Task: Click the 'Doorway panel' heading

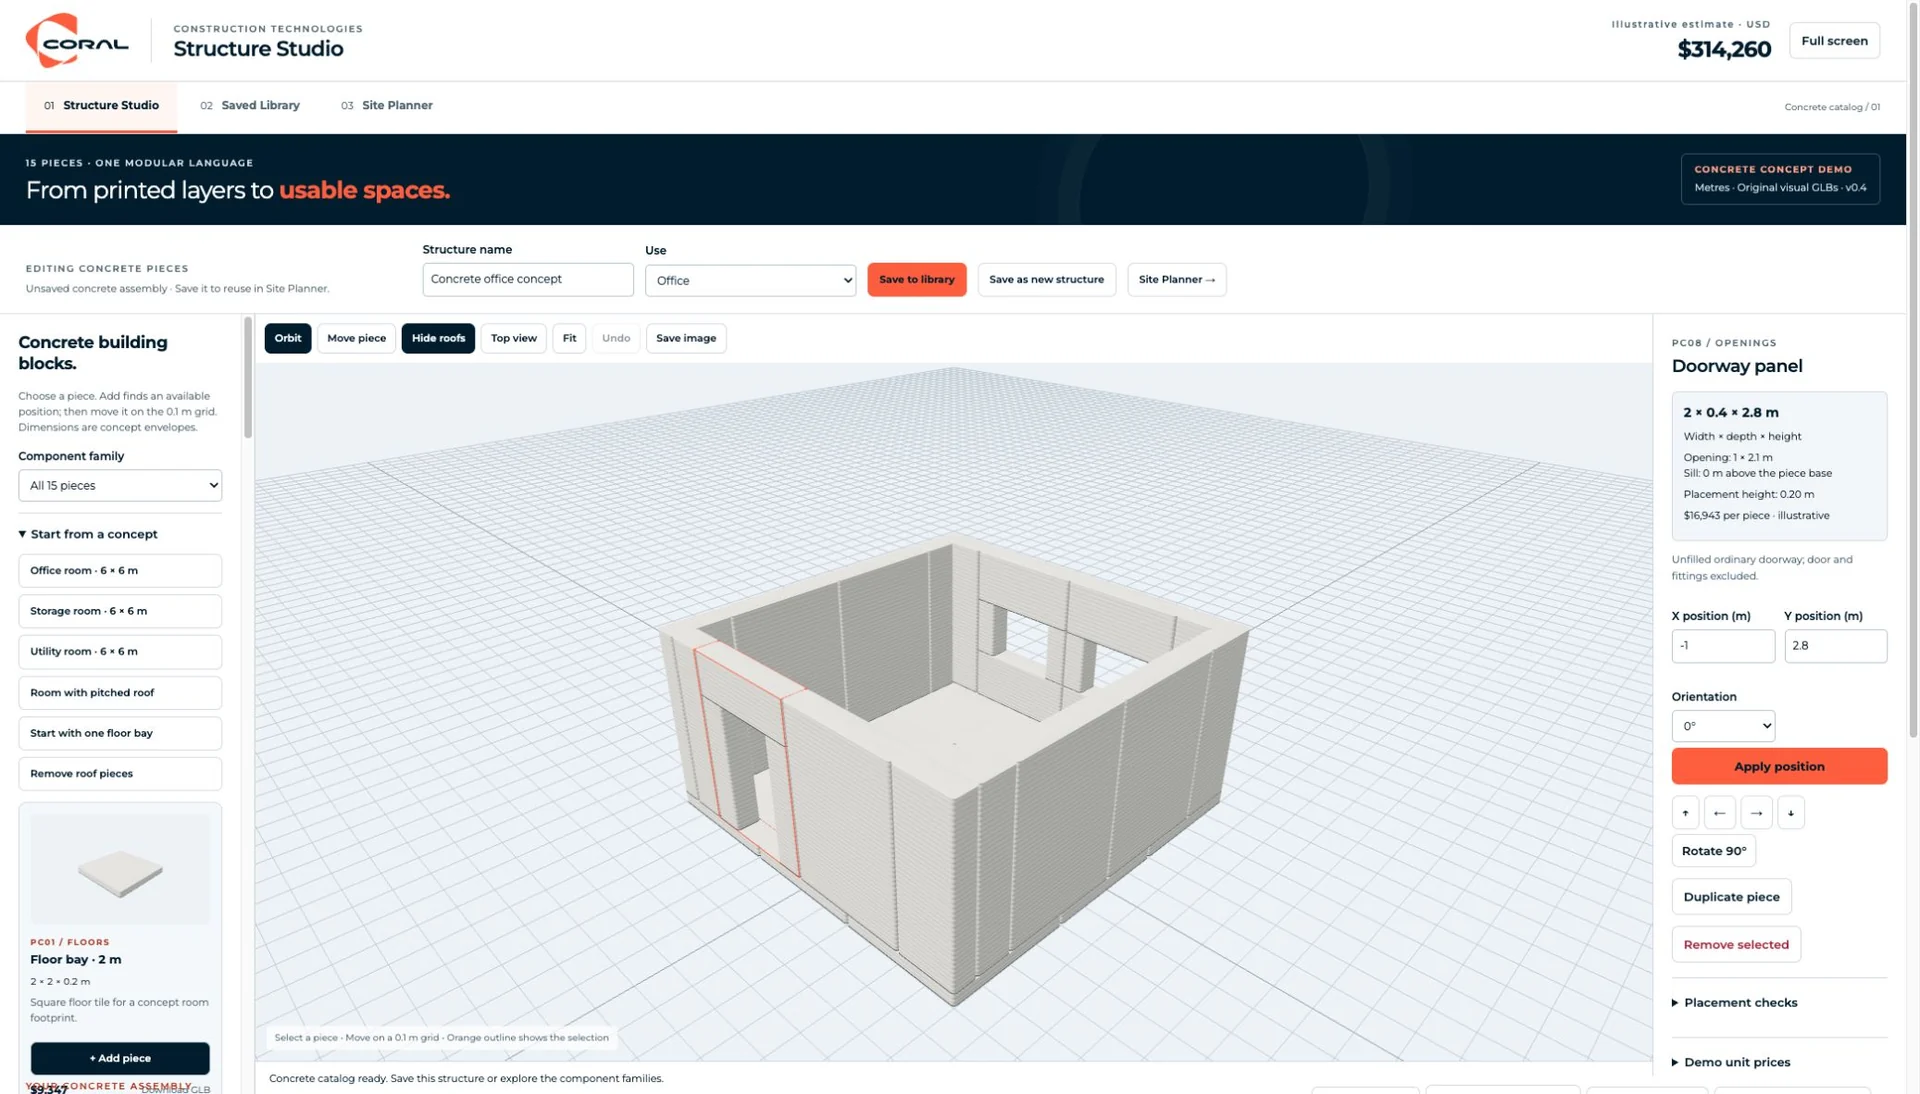Action: tap(1737, 366)
